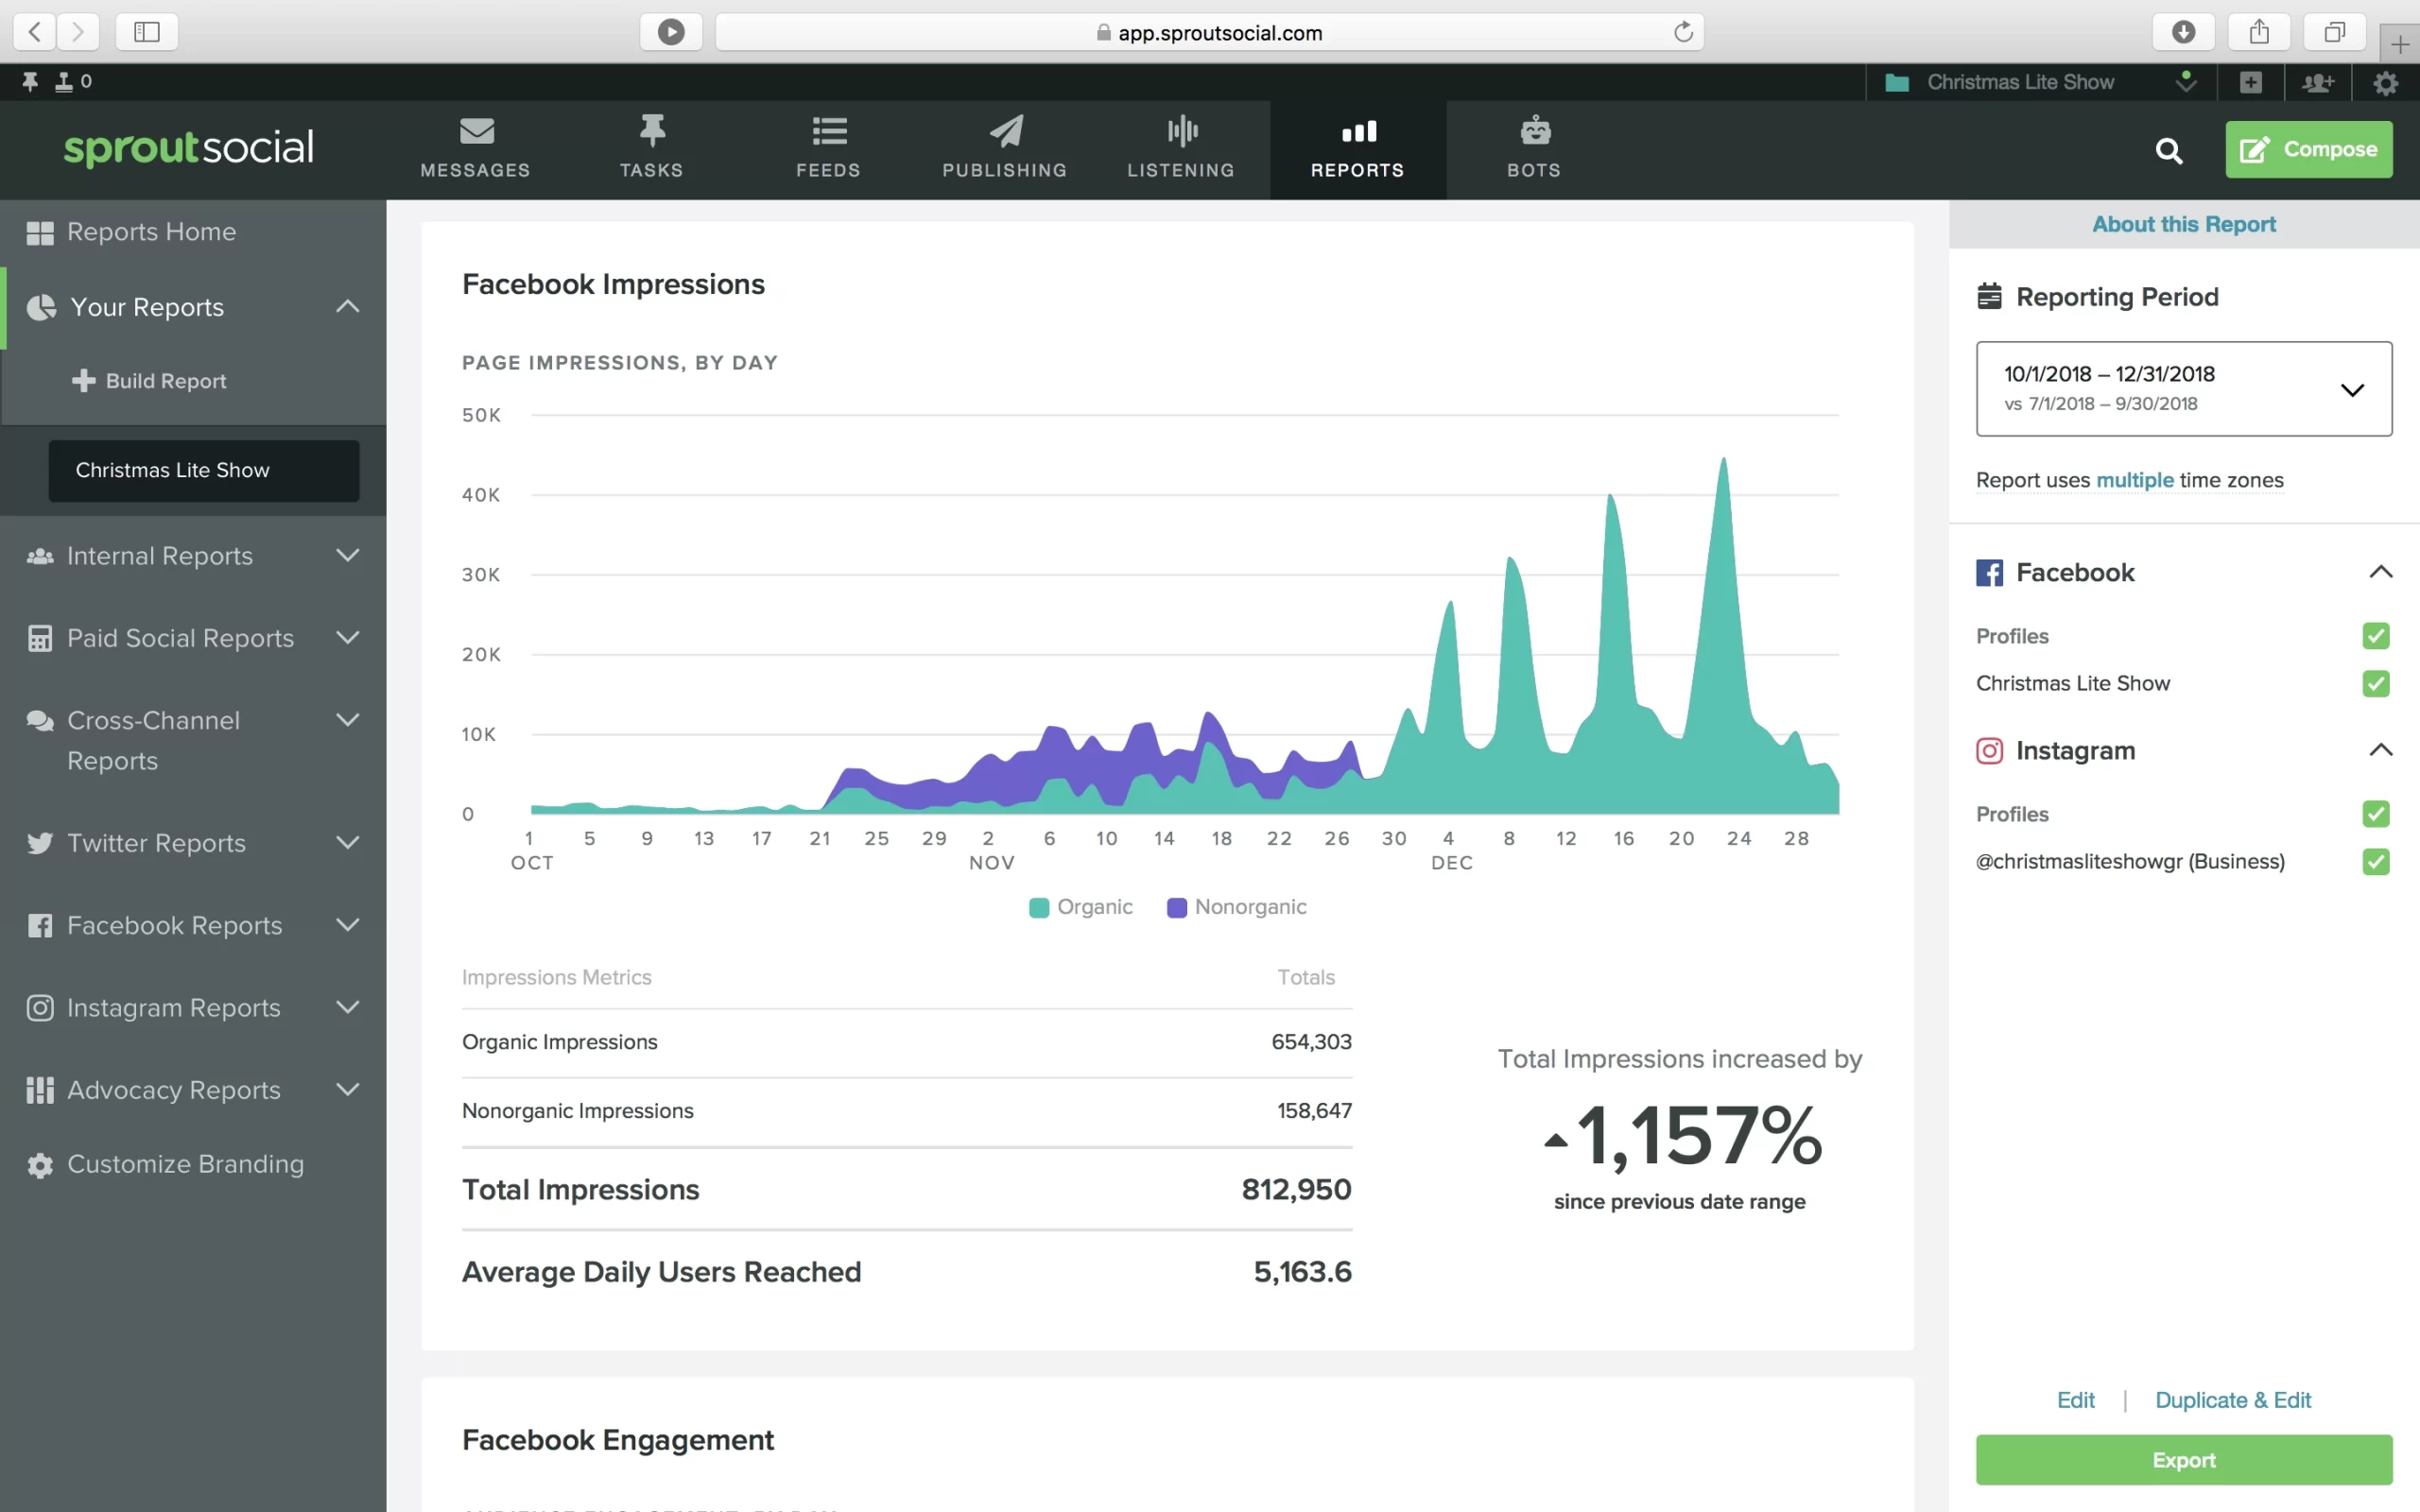The image size is (2420, 1512).
Task: Uncheck the Christmas Lite Show profile checkbox
Action: pos(2376,684)
